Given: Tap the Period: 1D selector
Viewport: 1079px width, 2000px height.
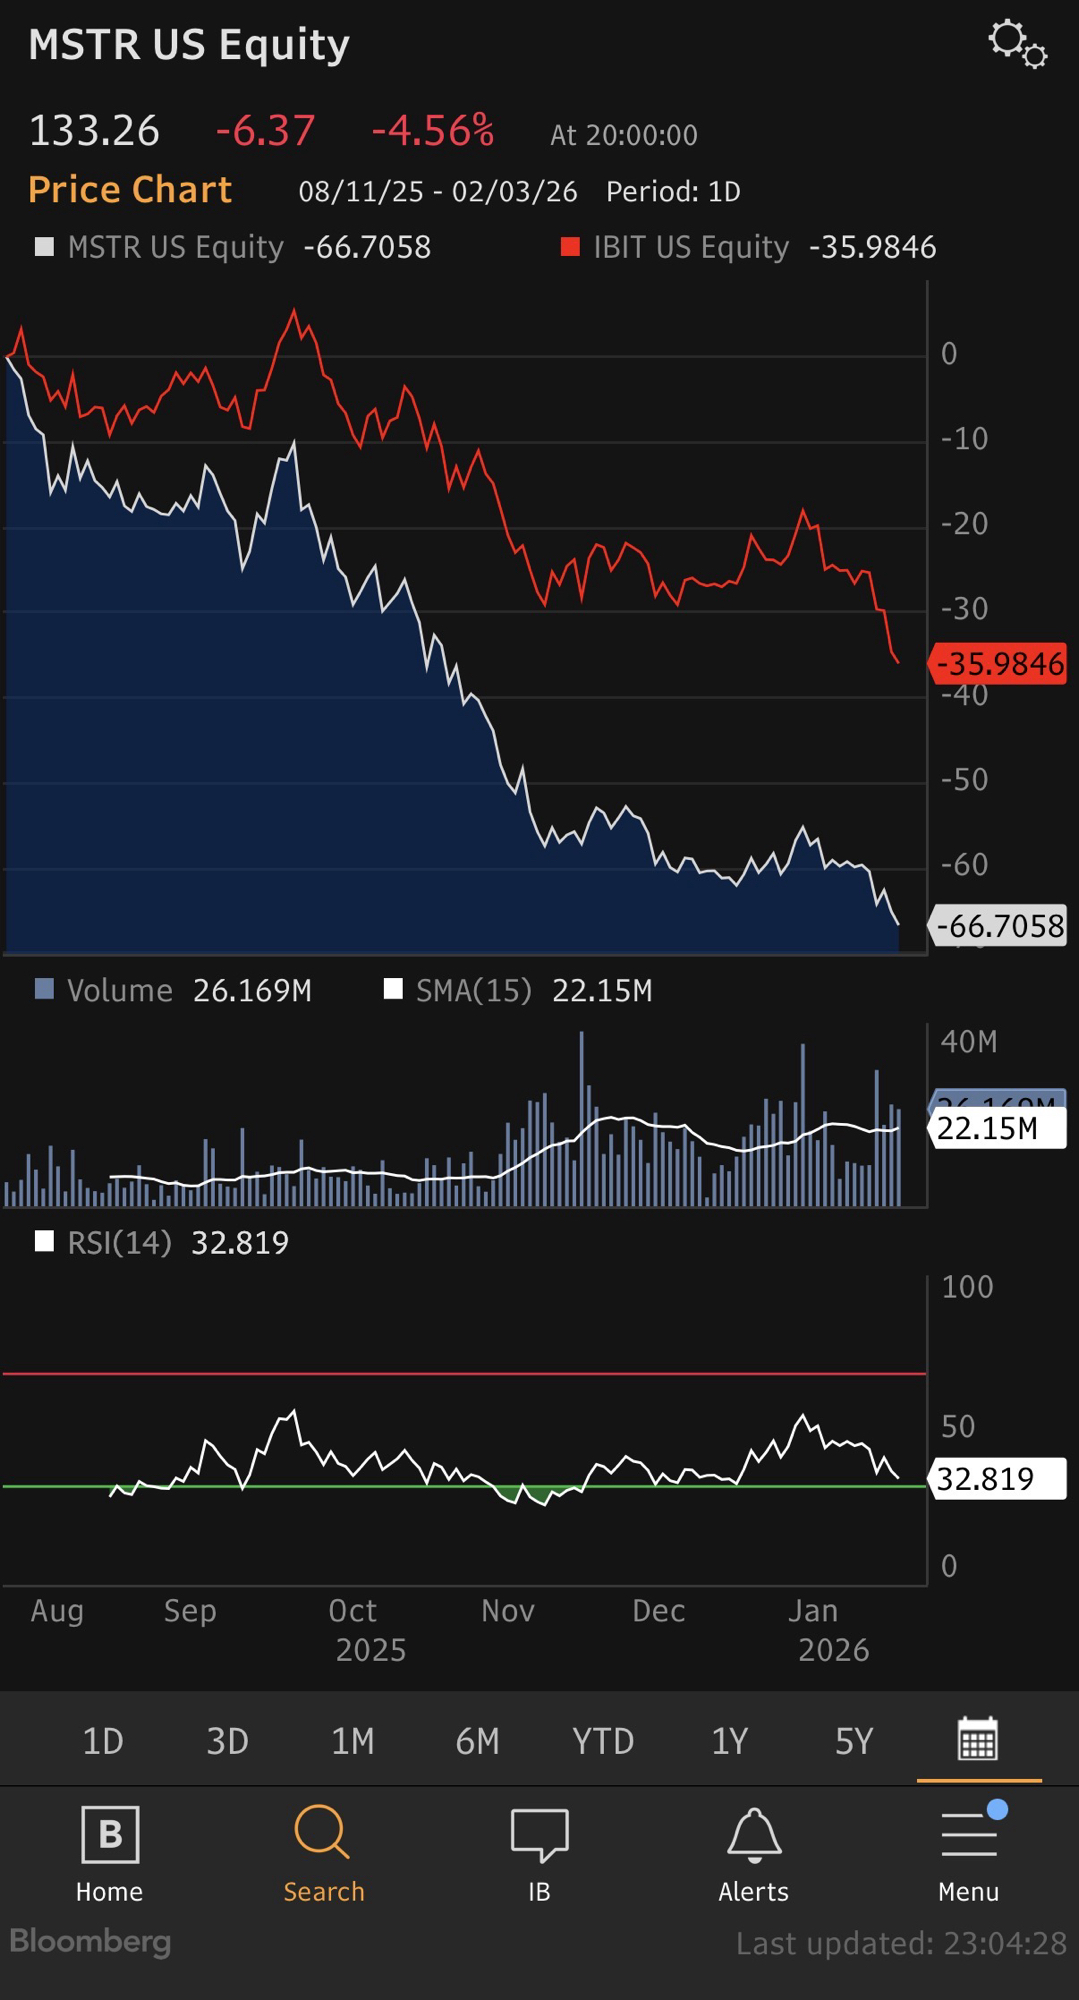Looking at the screenshot, I should click(x=673, y=191).
